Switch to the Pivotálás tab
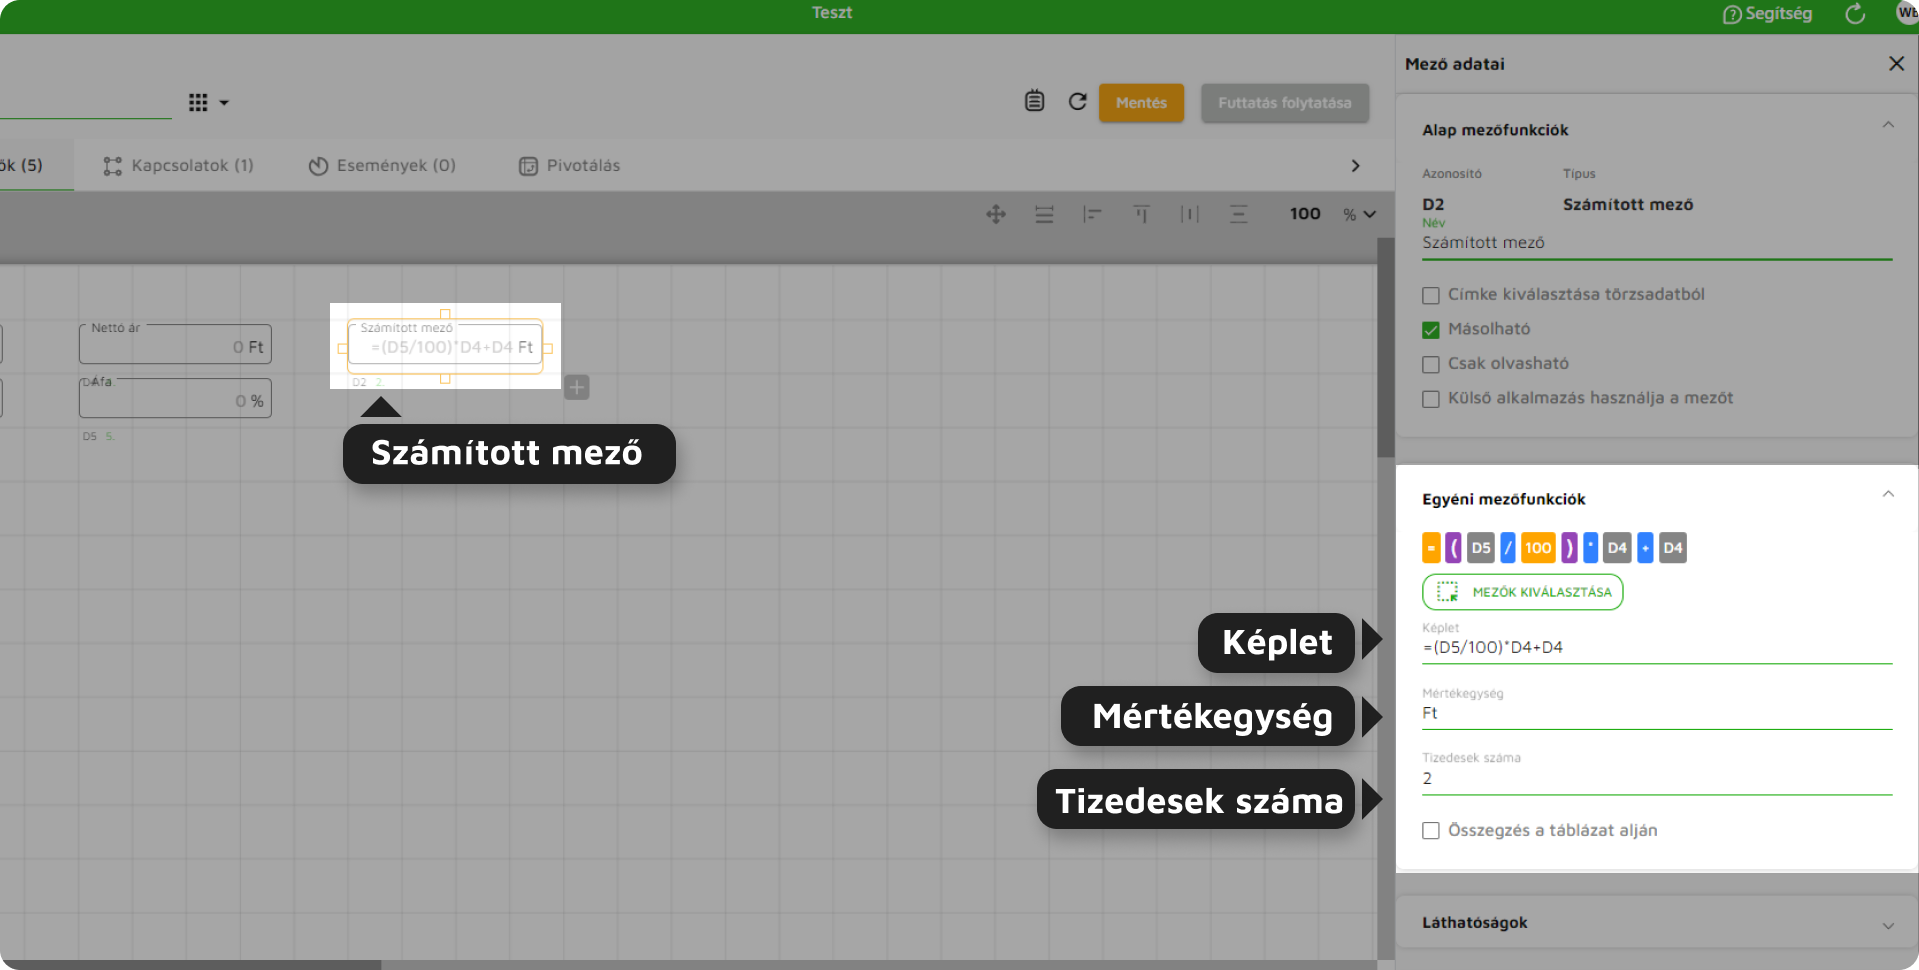1919x970 pixels. (x=569, y=165)
